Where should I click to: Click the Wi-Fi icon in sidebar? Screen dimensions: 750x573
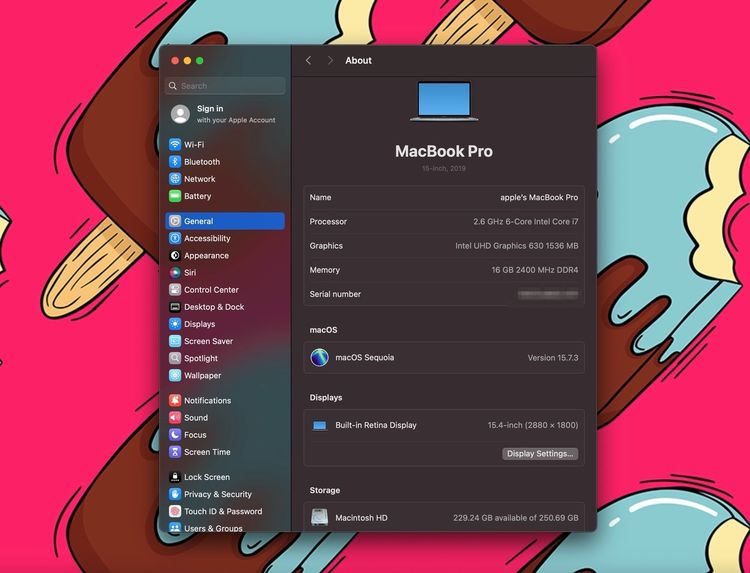tap(175, 145)
